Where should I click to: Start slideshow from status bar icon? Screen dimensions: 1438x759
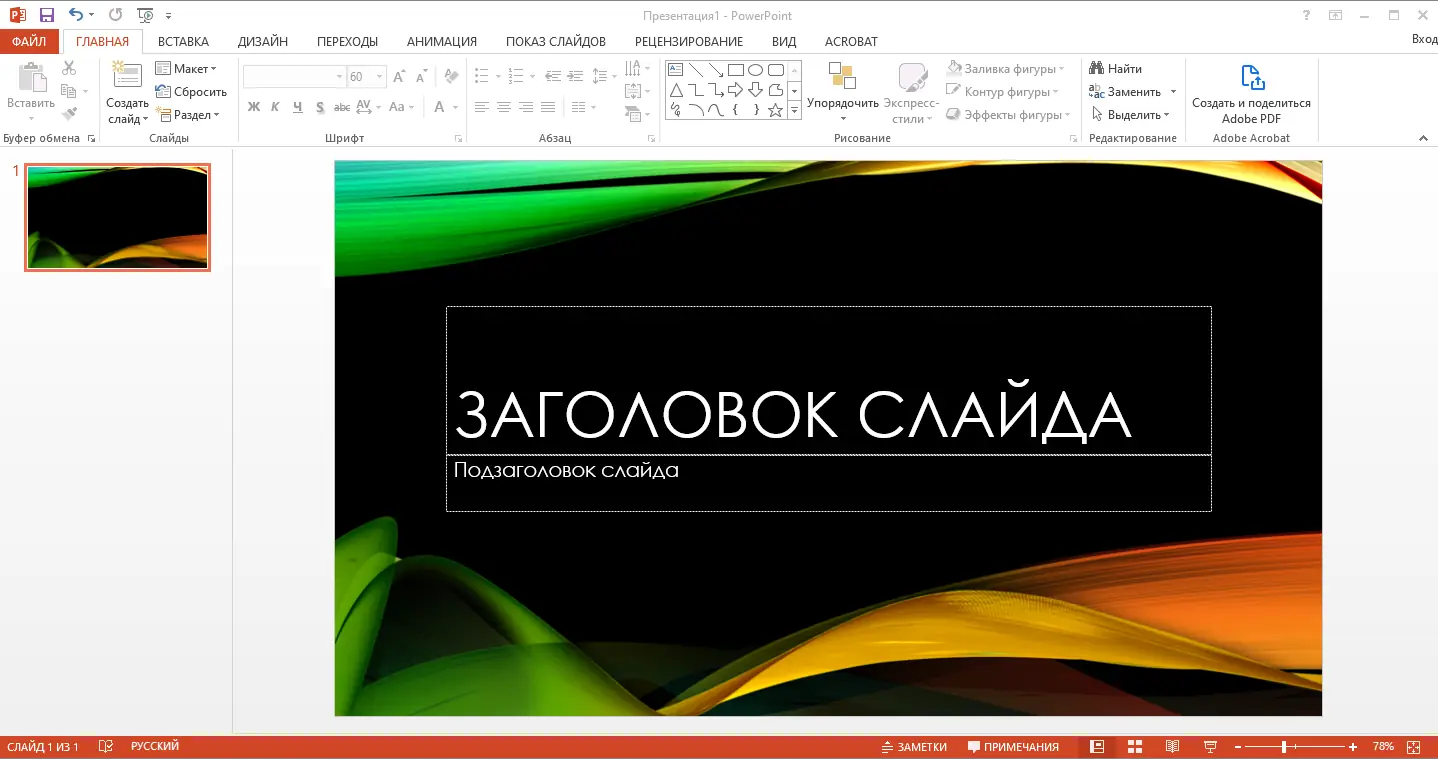[1211, 747]
